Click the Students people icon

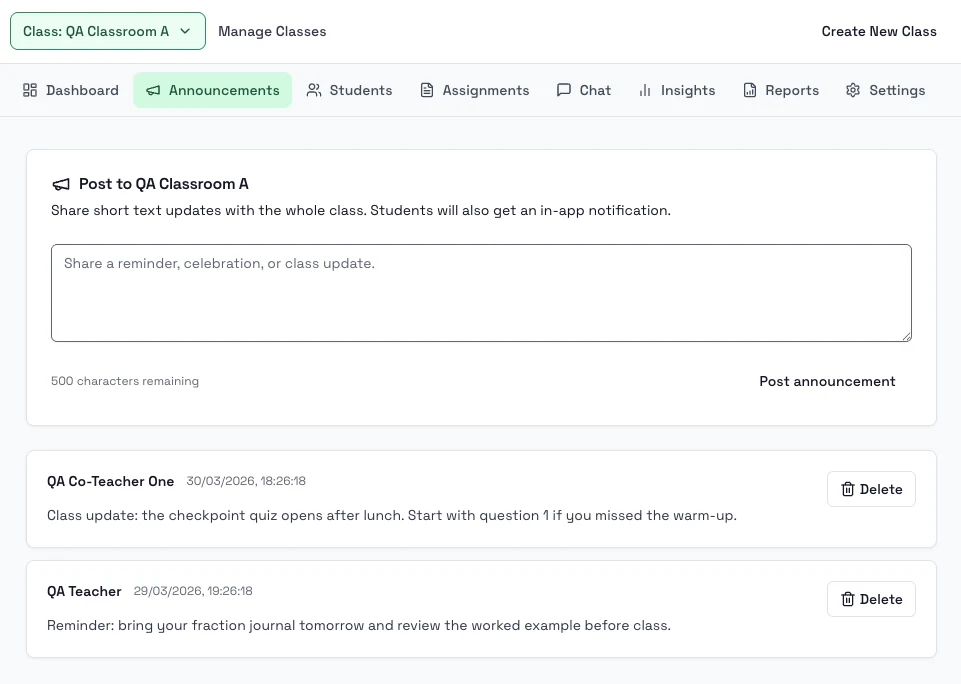click(x=314, y=90)
